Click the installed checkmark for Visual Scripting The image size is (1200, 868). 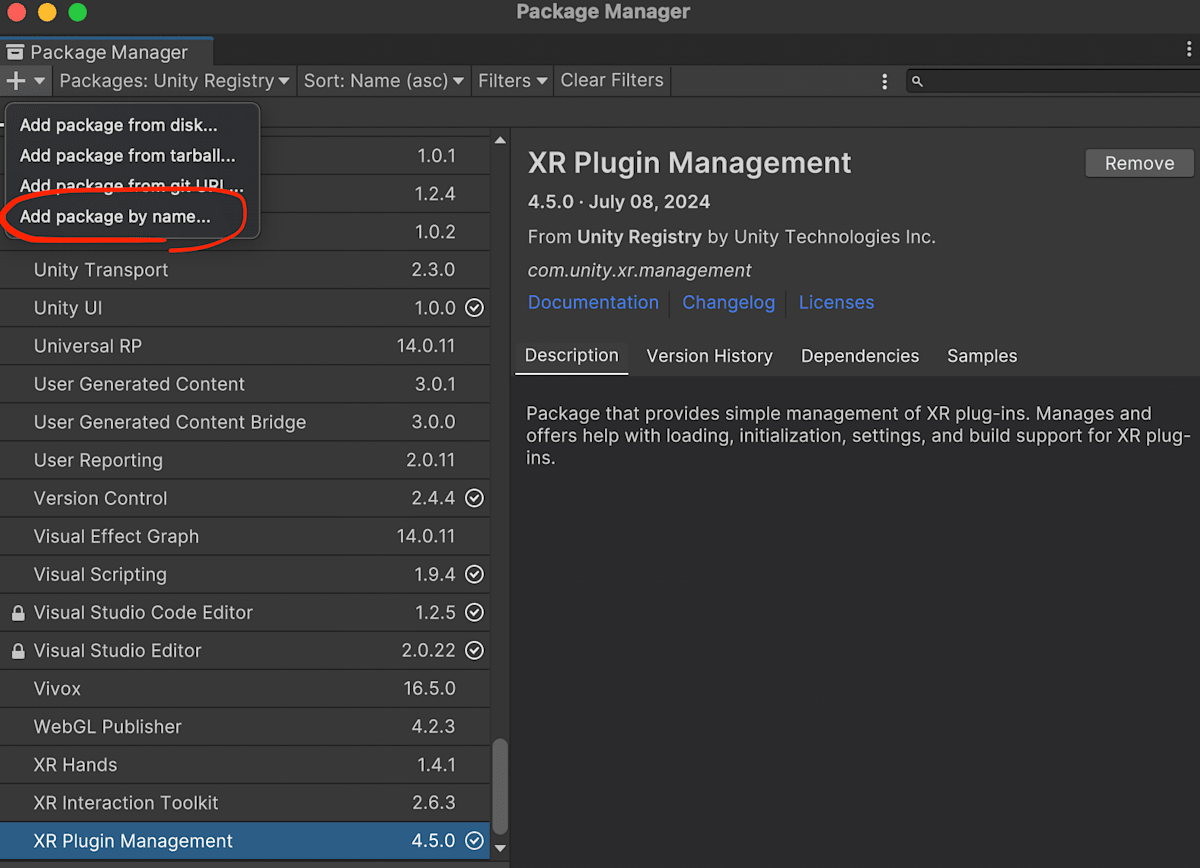click(x=475, y=574)
